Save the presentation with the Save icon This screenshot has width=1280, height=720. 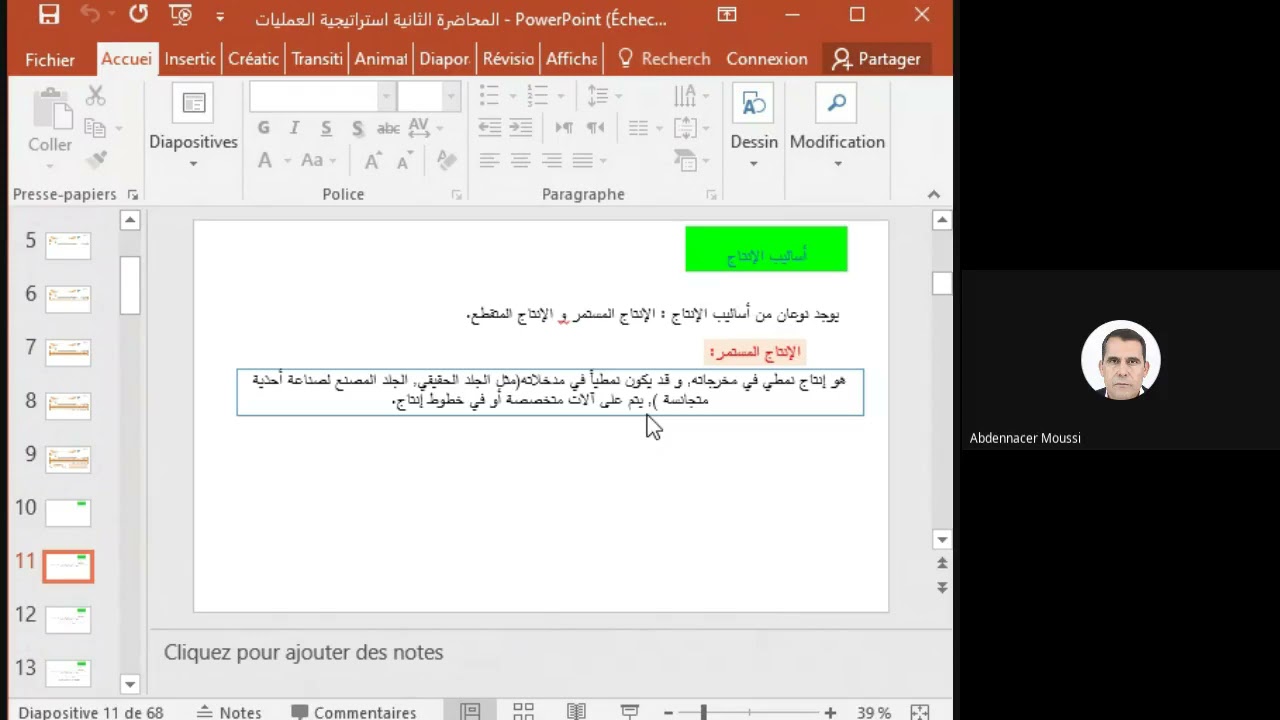coord(48,15)
